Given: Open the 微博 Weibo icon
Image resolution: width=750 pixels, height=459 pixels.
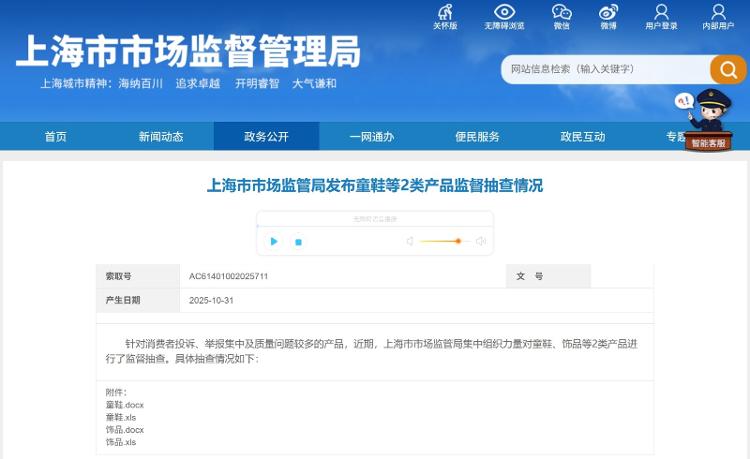Looking at the screenshot, I should [608, 13].
